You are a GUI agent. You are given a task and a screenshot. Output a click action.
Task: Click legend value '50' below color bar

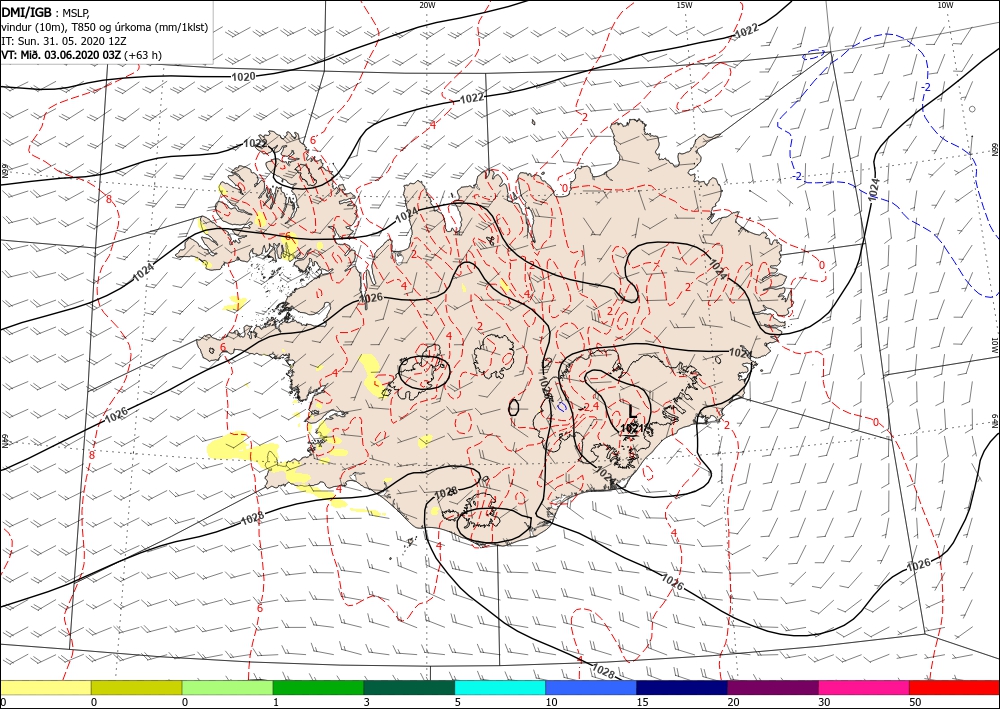click(x=914, y=702)
